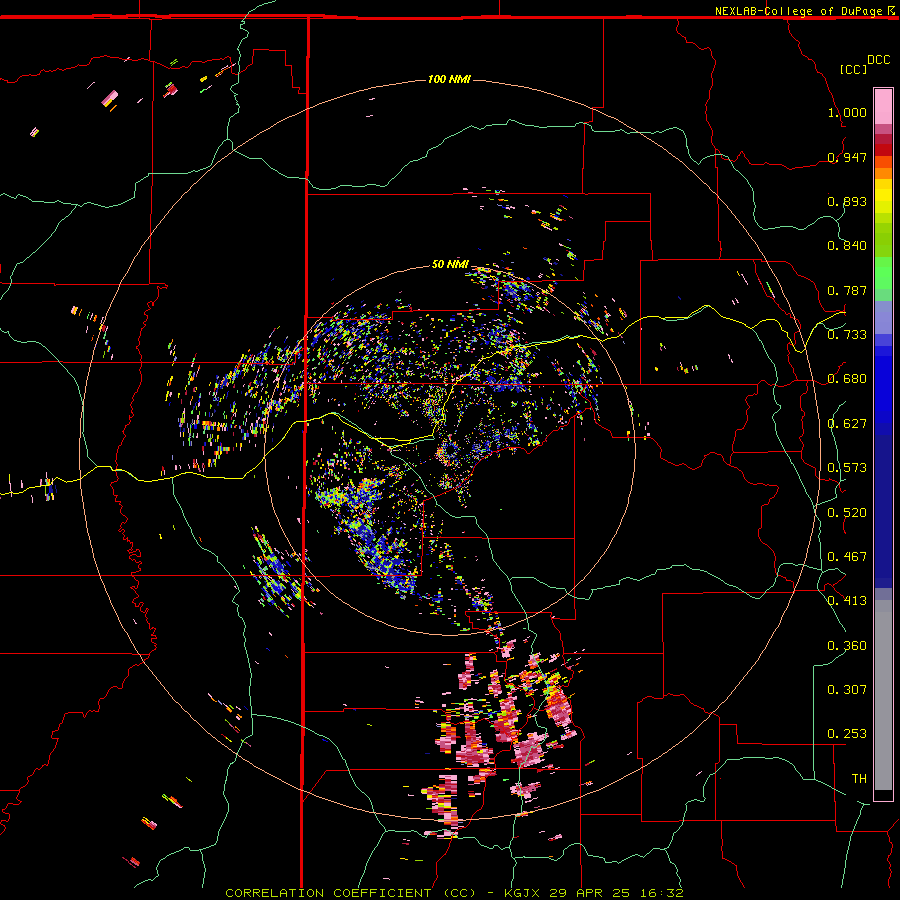
Task: Select the 0.520 legend value
Action: click(847, 512)
